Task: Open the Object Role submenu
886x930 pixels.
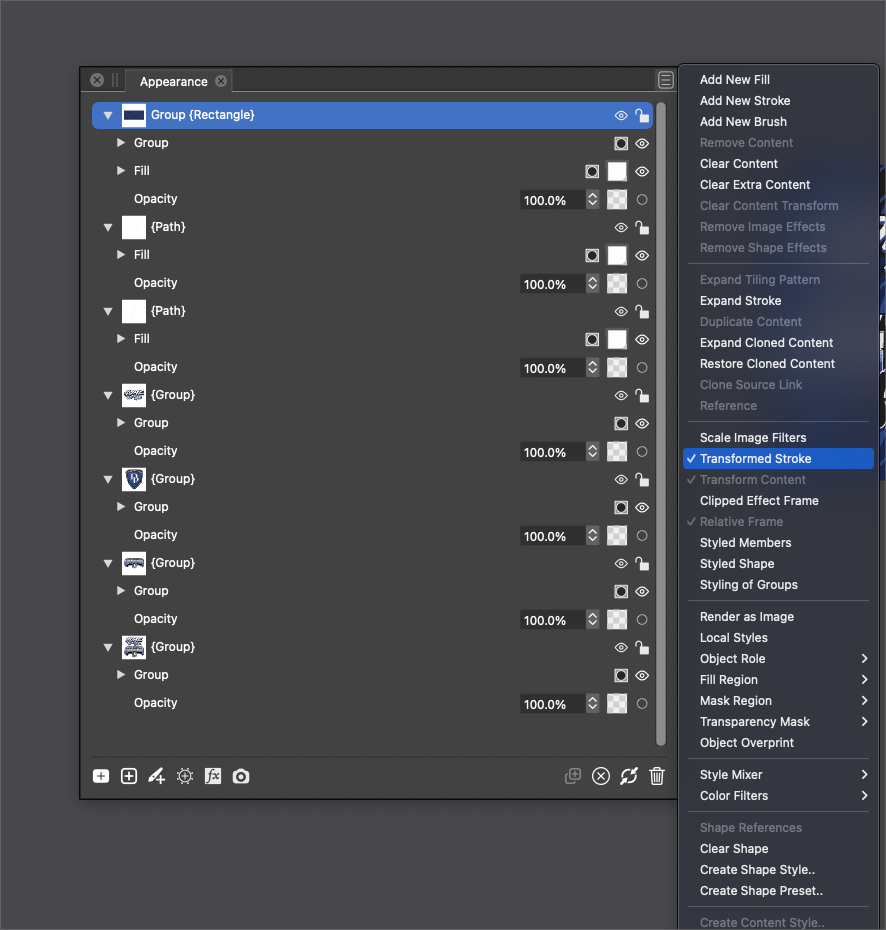Action: [733, 659]
